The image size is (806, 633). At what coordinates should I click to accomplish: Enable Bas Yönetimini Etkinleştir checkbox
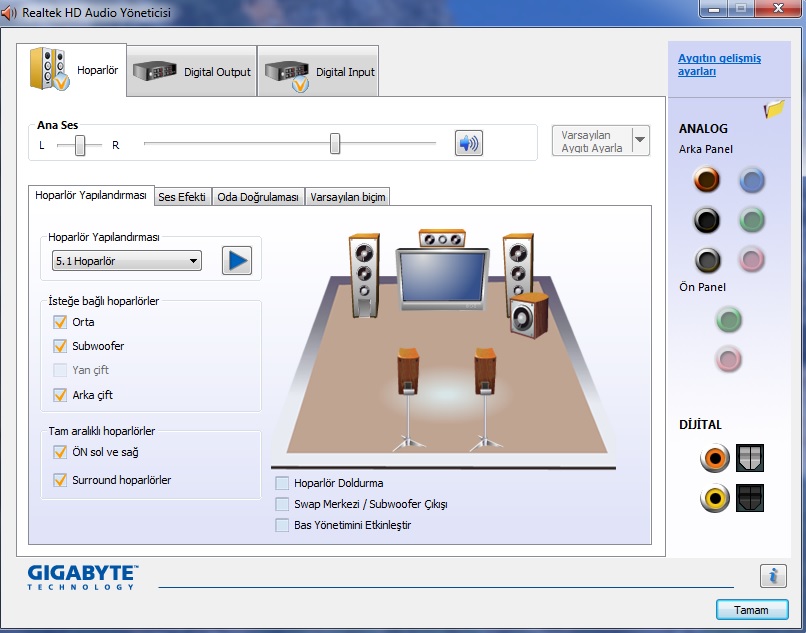pyautogui.click(x=282, y=525)
